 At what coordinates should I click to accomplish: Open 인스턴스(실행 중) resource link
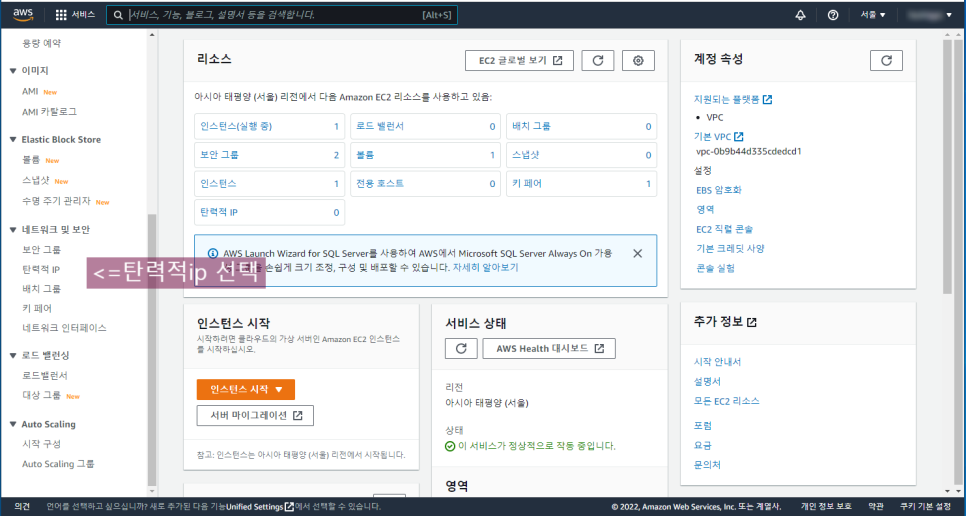(x=236, y=126)
